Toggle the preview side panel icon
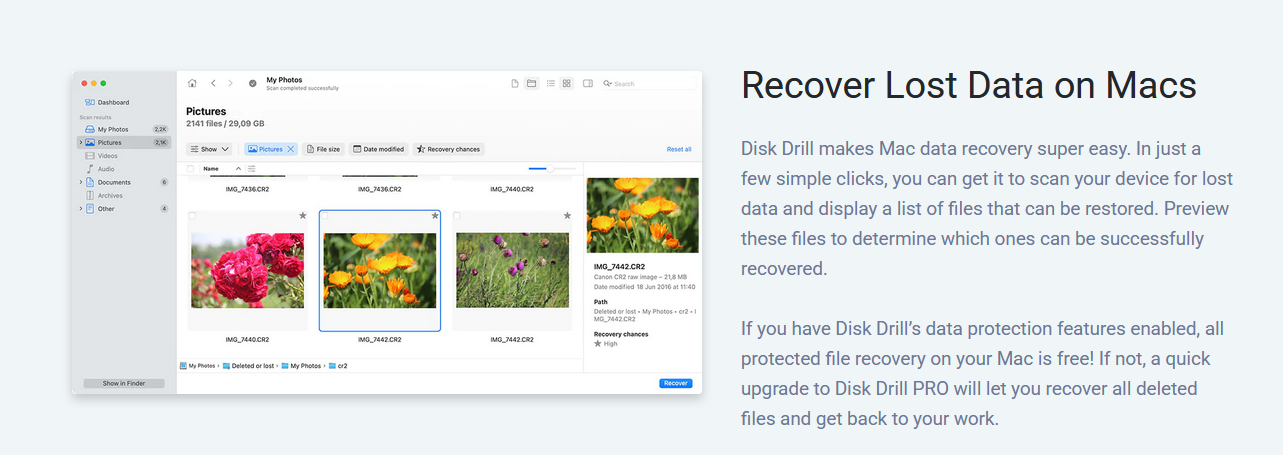 click(588, 83)
